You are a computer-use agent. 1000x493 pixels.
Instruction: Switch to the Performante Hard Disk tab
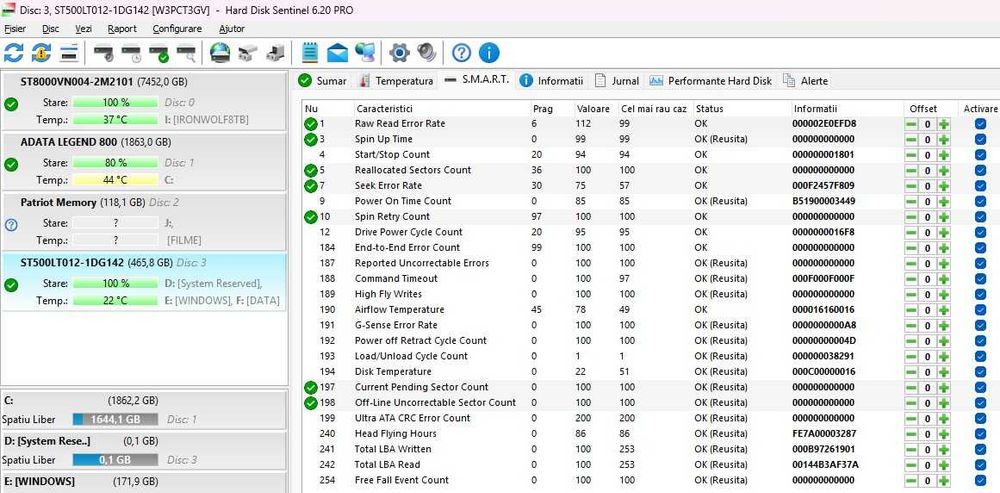tap(710, 81)
